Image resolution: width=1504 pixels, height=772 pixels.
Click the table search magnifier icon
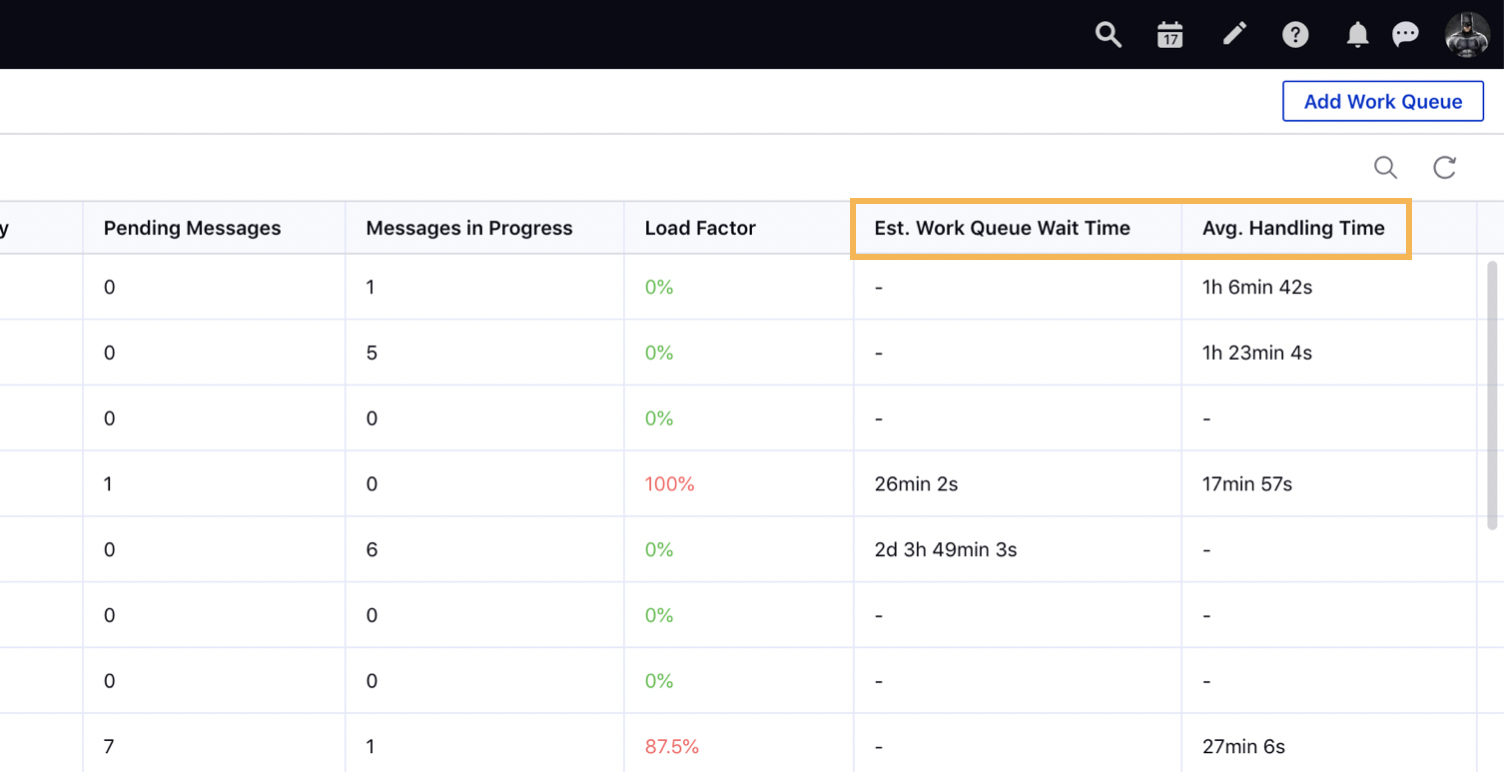(1385, 167)
